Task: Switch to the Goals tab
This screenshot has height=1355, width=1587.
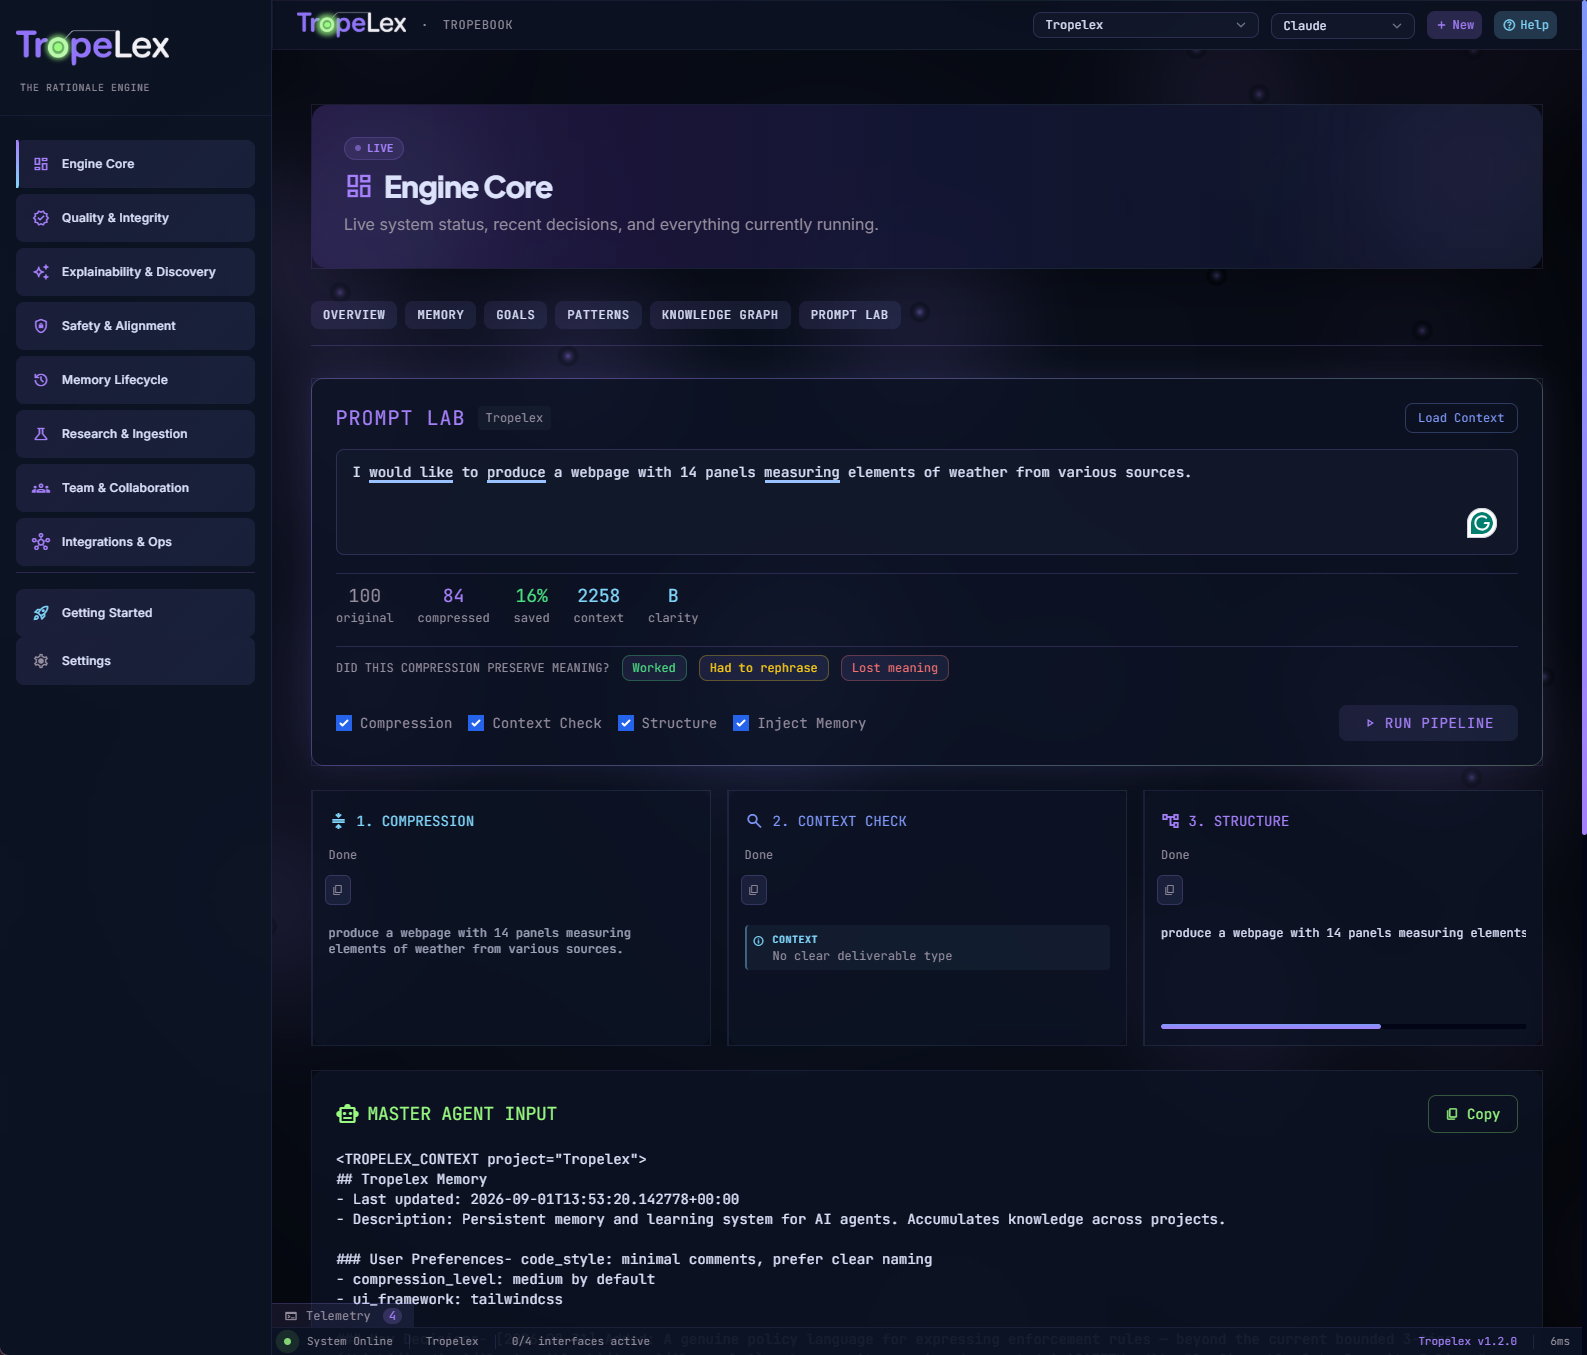Action: (x=516, y=315)
